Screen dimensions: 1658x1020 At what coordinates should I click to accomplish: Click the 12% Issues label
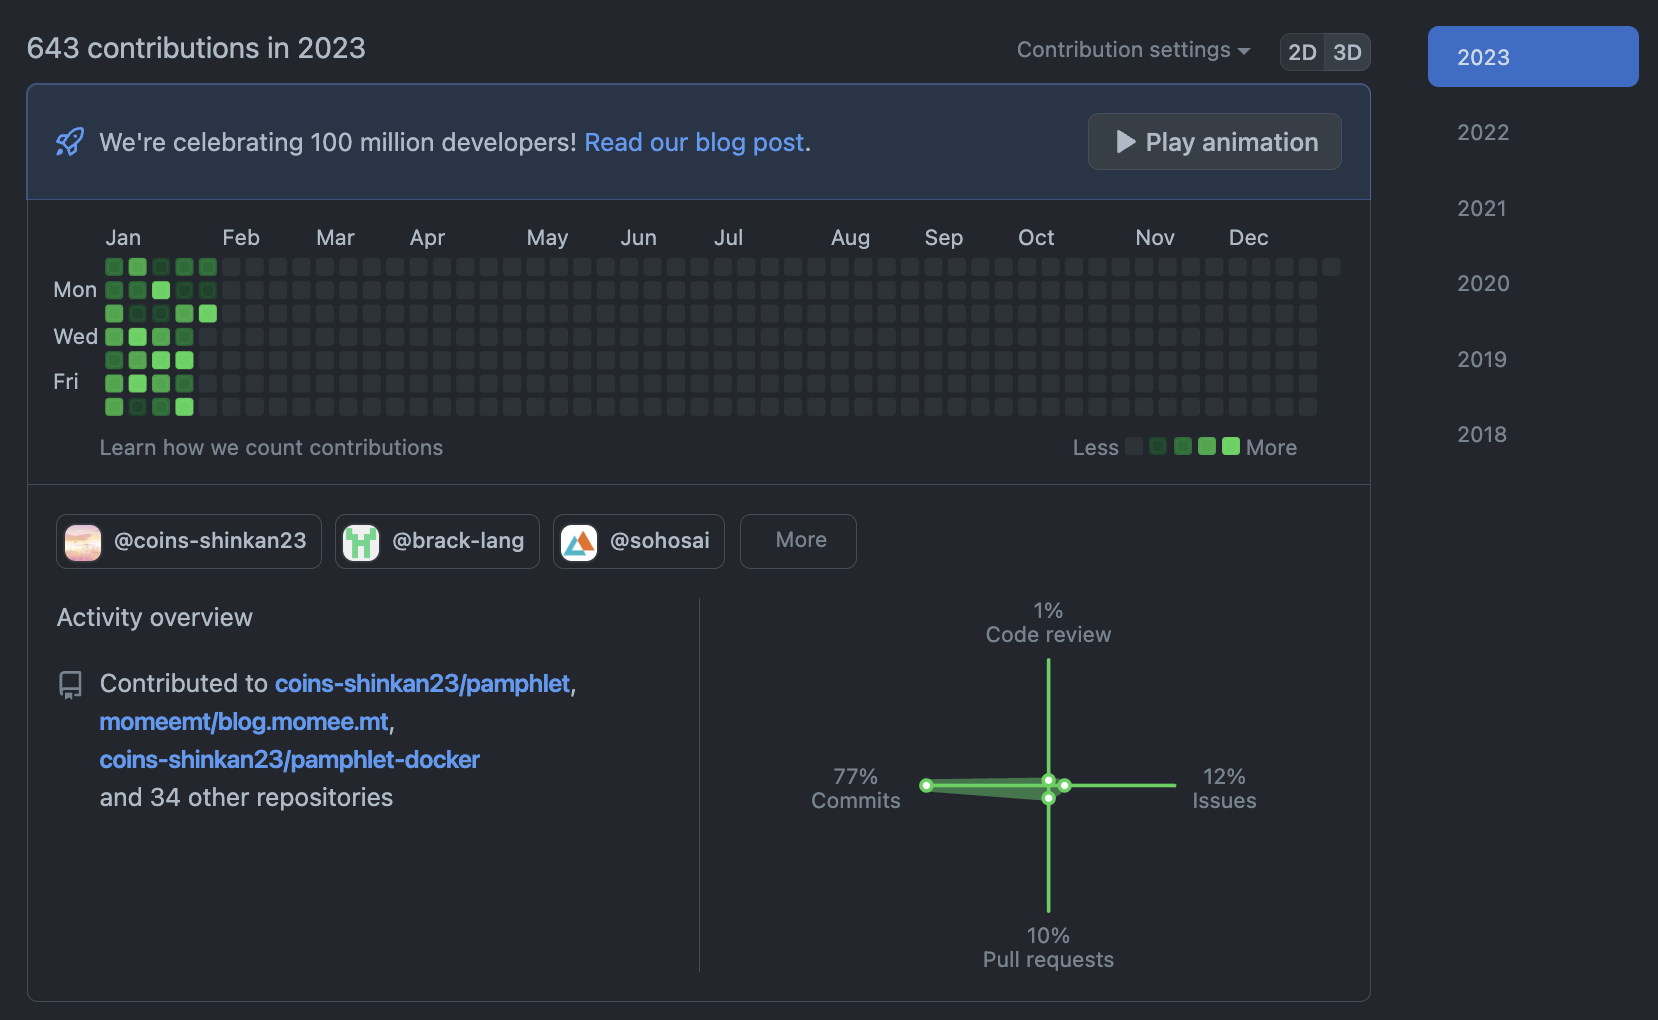[x=1224, y=788]
